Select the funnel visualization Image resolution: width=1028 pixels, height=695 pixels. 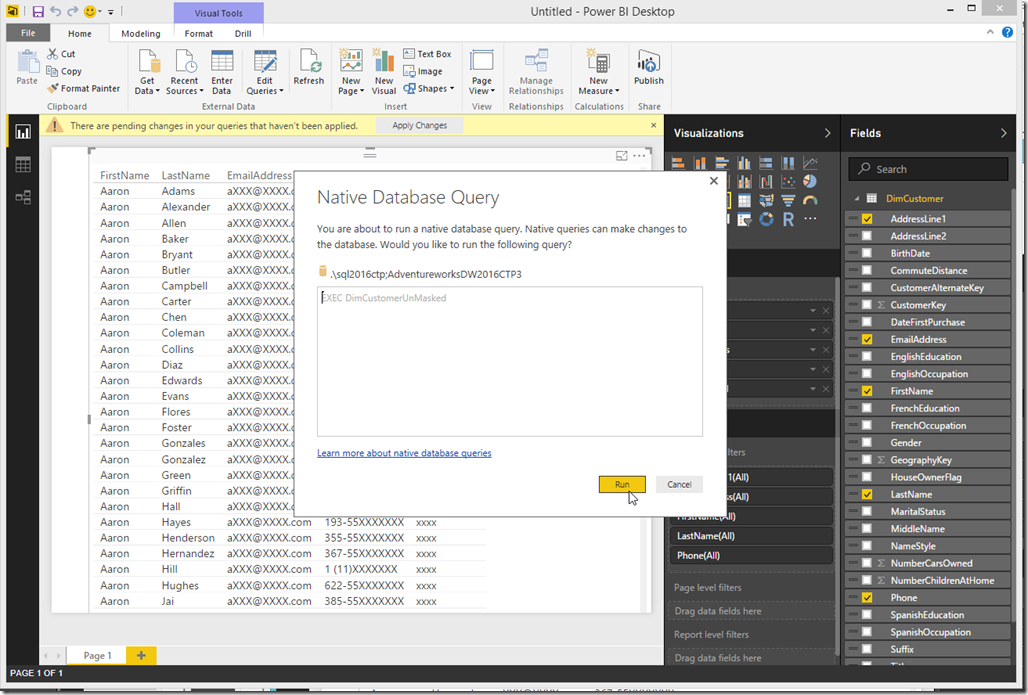(788, 201)
